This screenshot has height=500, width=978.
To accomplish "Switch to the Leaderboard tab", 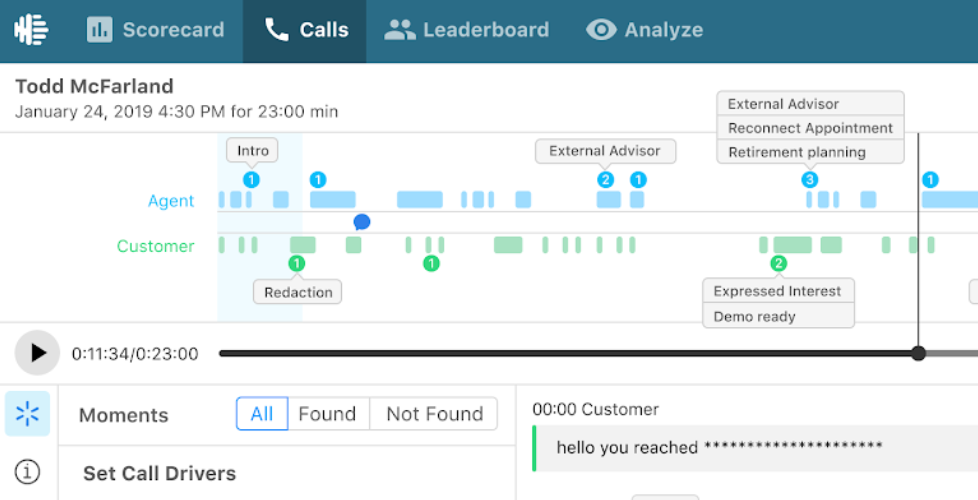I will click(467, 30).
